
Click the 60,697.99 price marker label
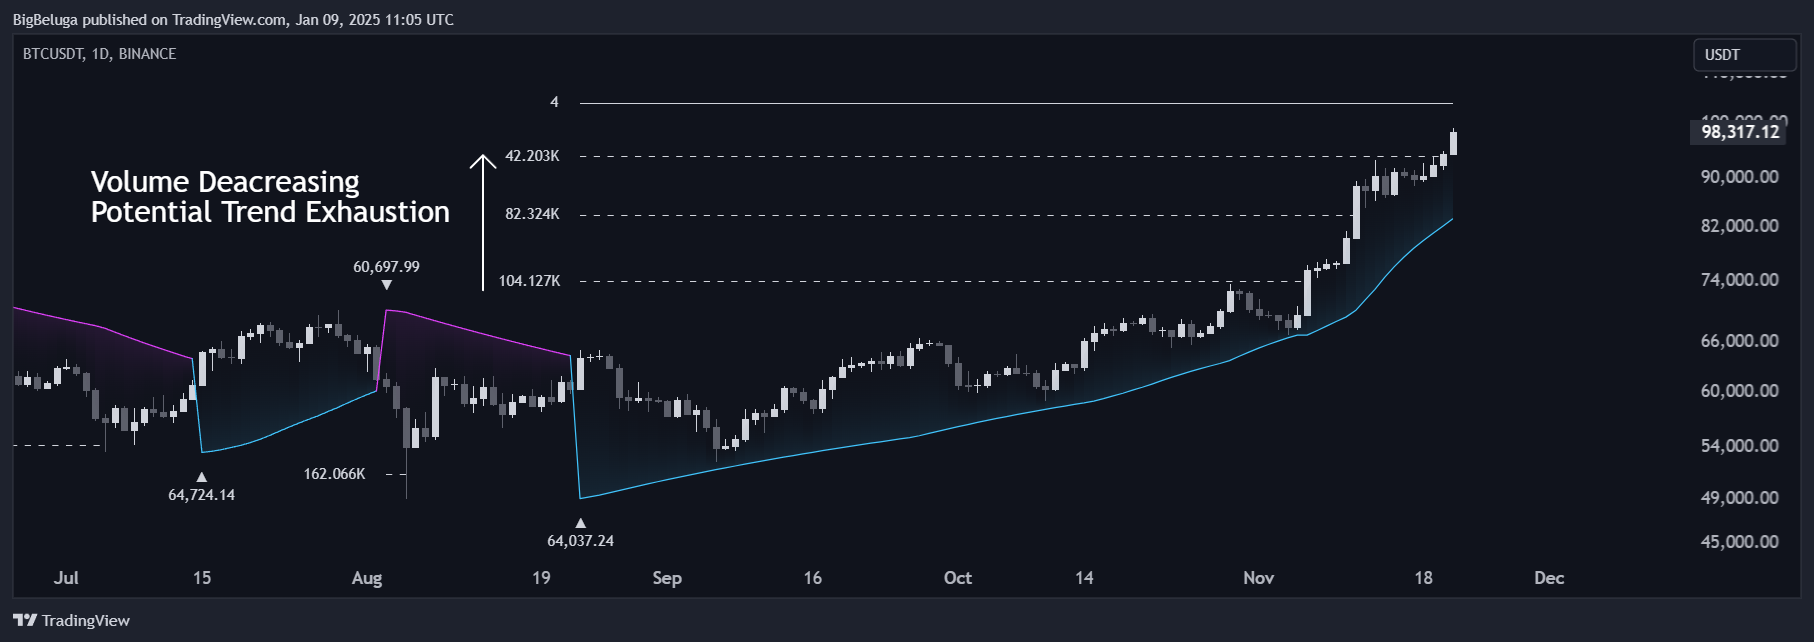(386, 267)
